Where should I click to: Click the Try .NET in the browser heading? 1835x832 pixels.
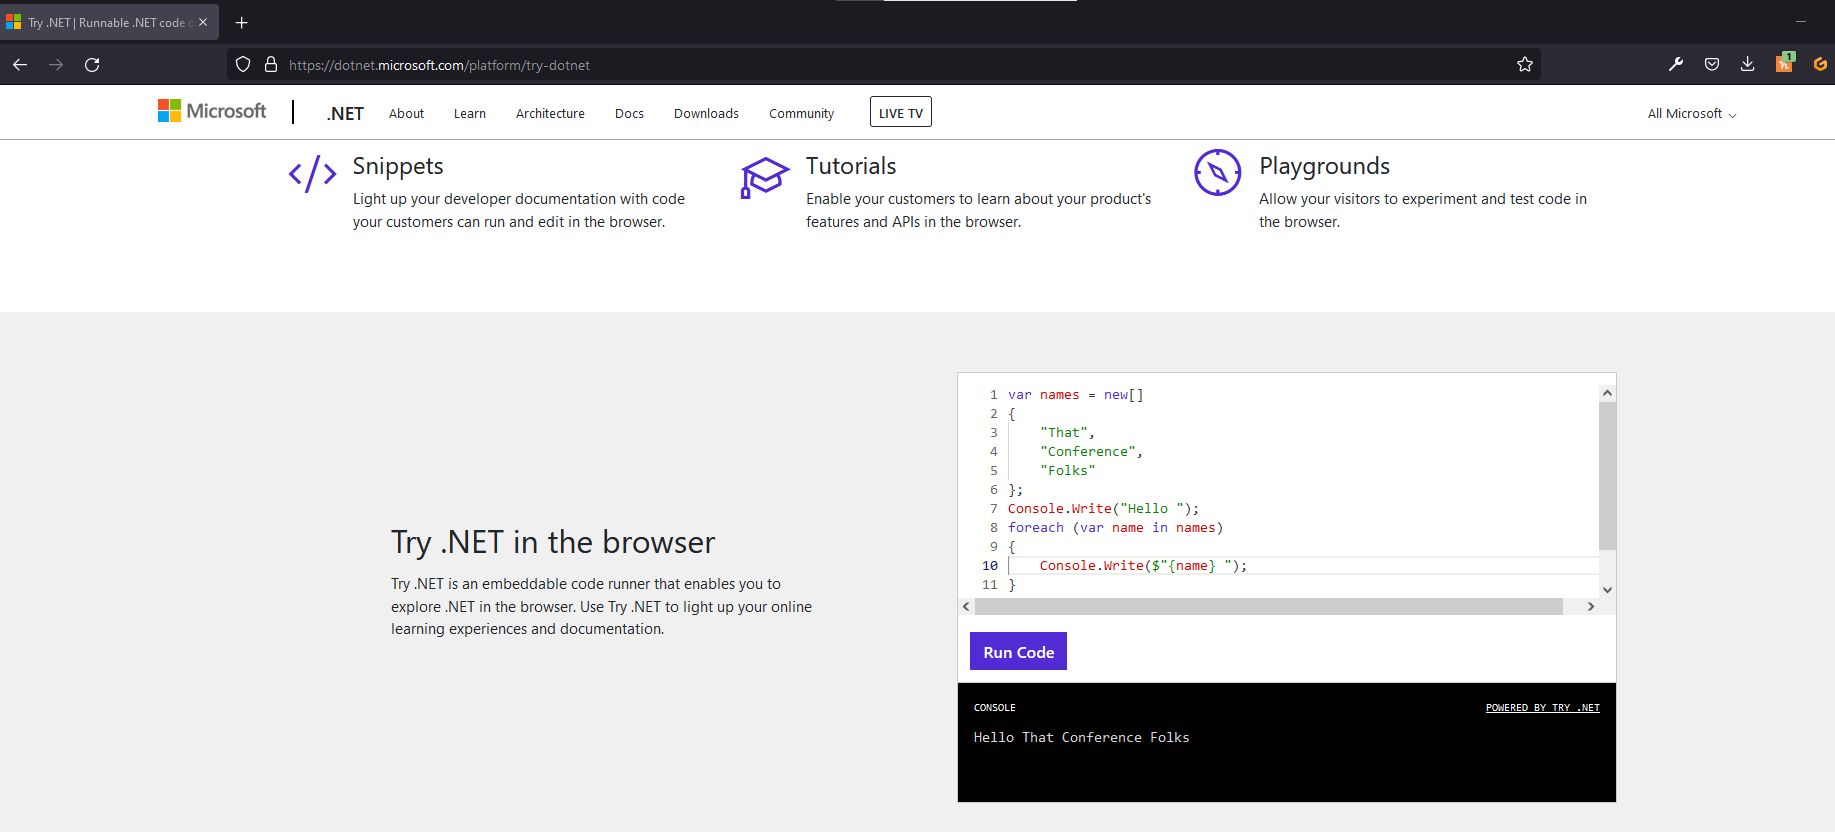(553, 542)
